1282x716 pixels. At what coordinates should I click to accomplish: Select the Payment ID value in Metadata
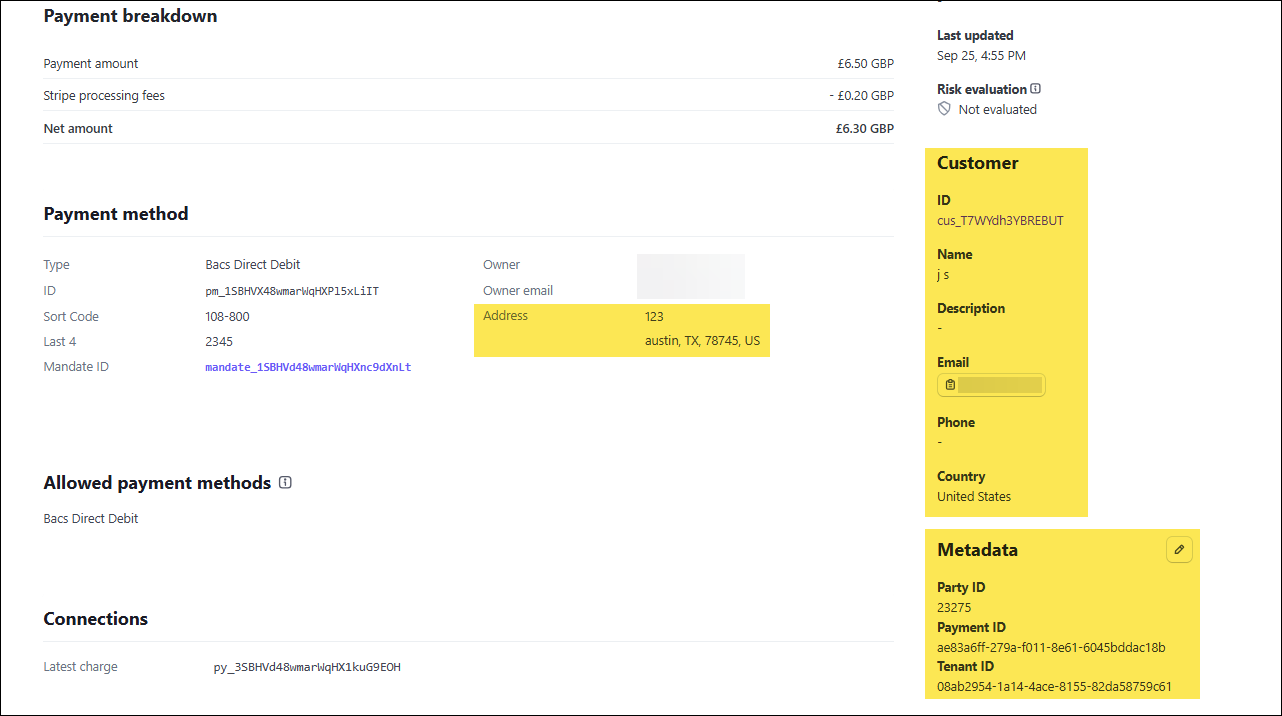click(1051, 647)
